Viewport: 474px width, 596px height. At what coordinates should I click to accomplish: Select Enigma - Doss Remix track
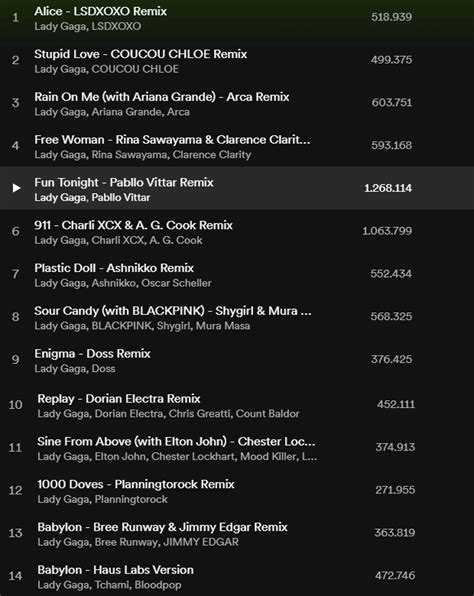pyautogui.click(x=92, y=354)
